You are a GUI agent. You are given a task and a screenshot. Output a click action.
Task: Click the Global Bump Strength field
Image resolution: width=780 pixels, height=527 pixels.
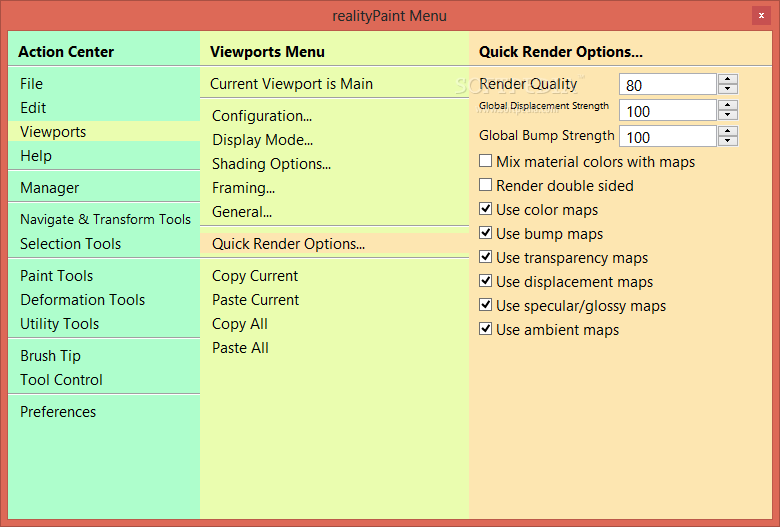tap(668, 136)
